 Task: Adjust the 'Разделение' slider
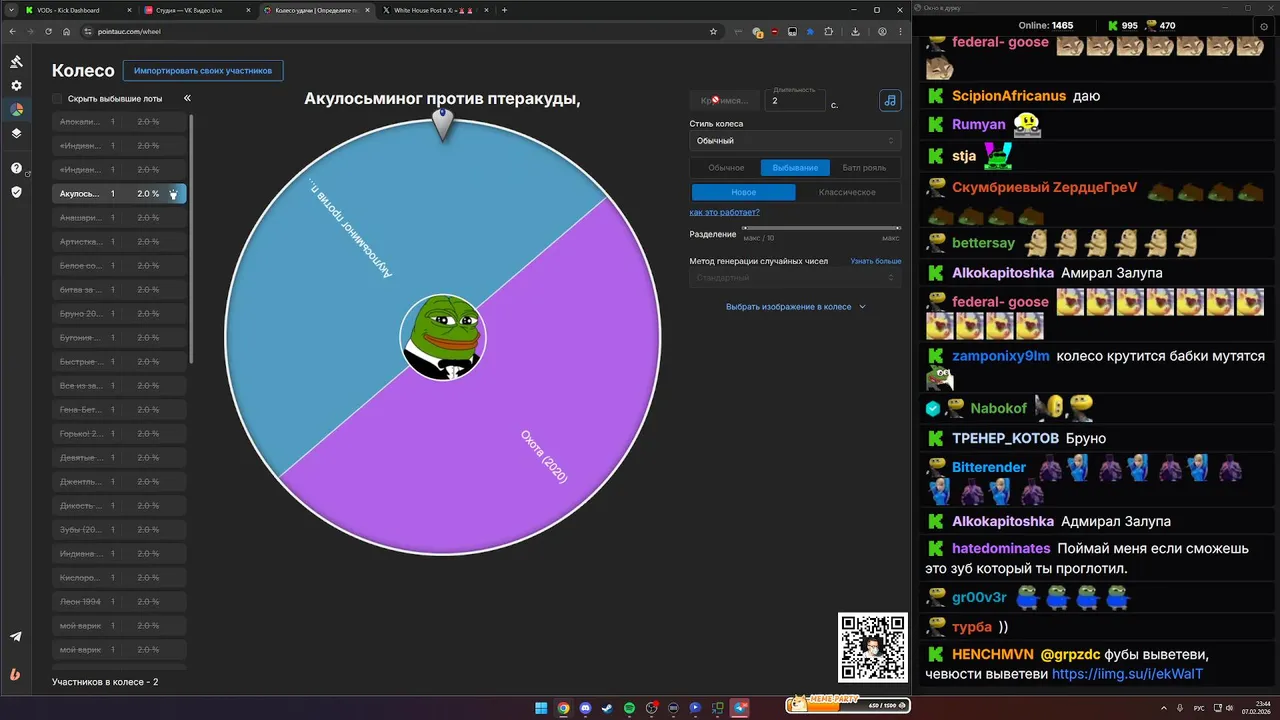[x=821, y=228]
